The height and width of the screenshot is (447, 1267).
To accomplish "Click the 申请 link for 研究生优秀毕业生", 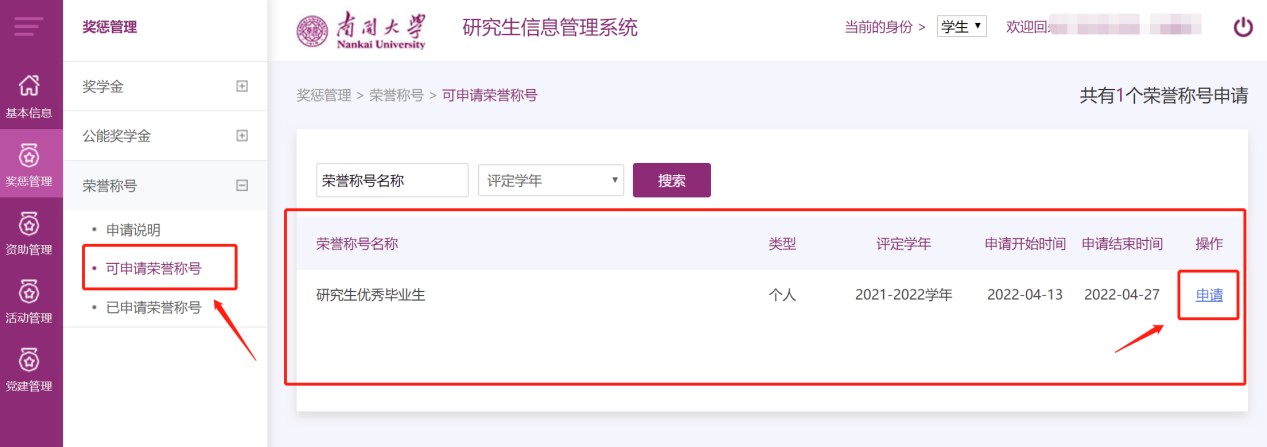I will 1209,295.
